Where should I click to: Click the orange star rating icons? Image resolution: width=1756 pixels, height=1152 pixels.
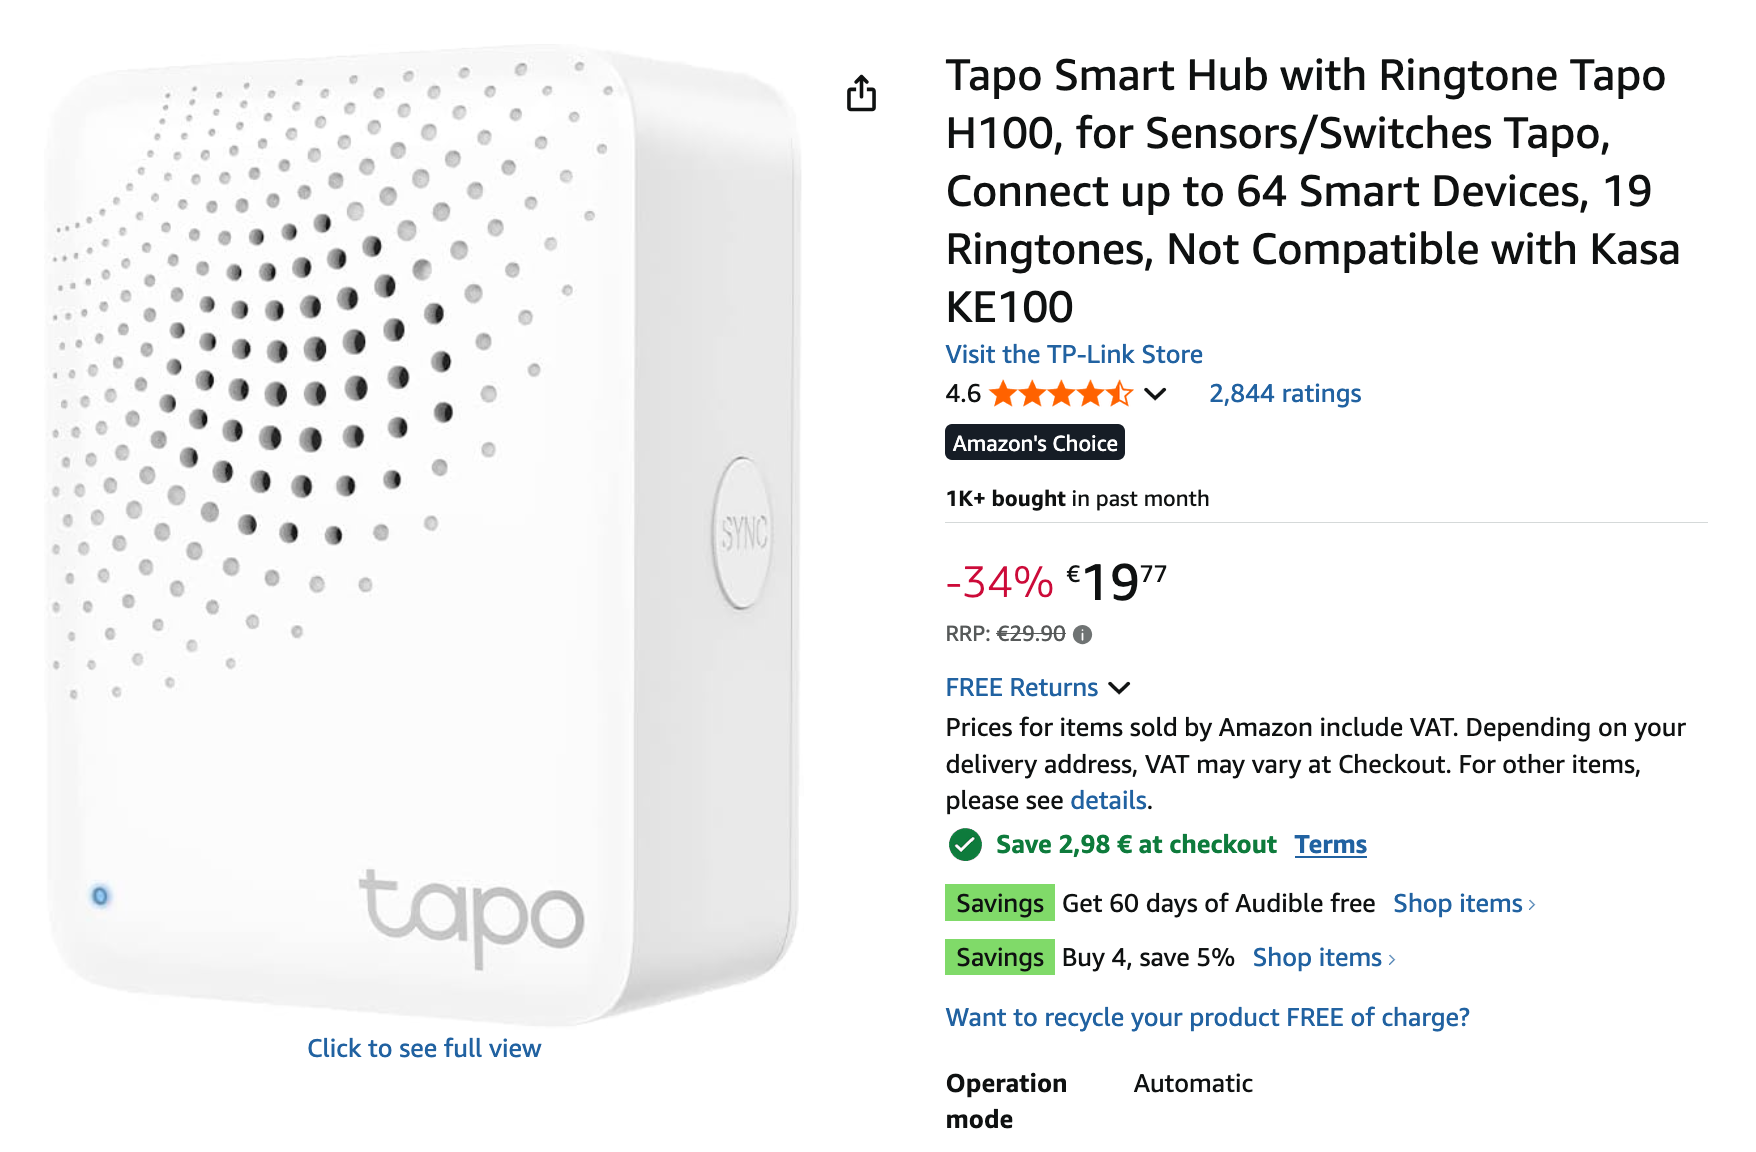[x=1060, y=394]
